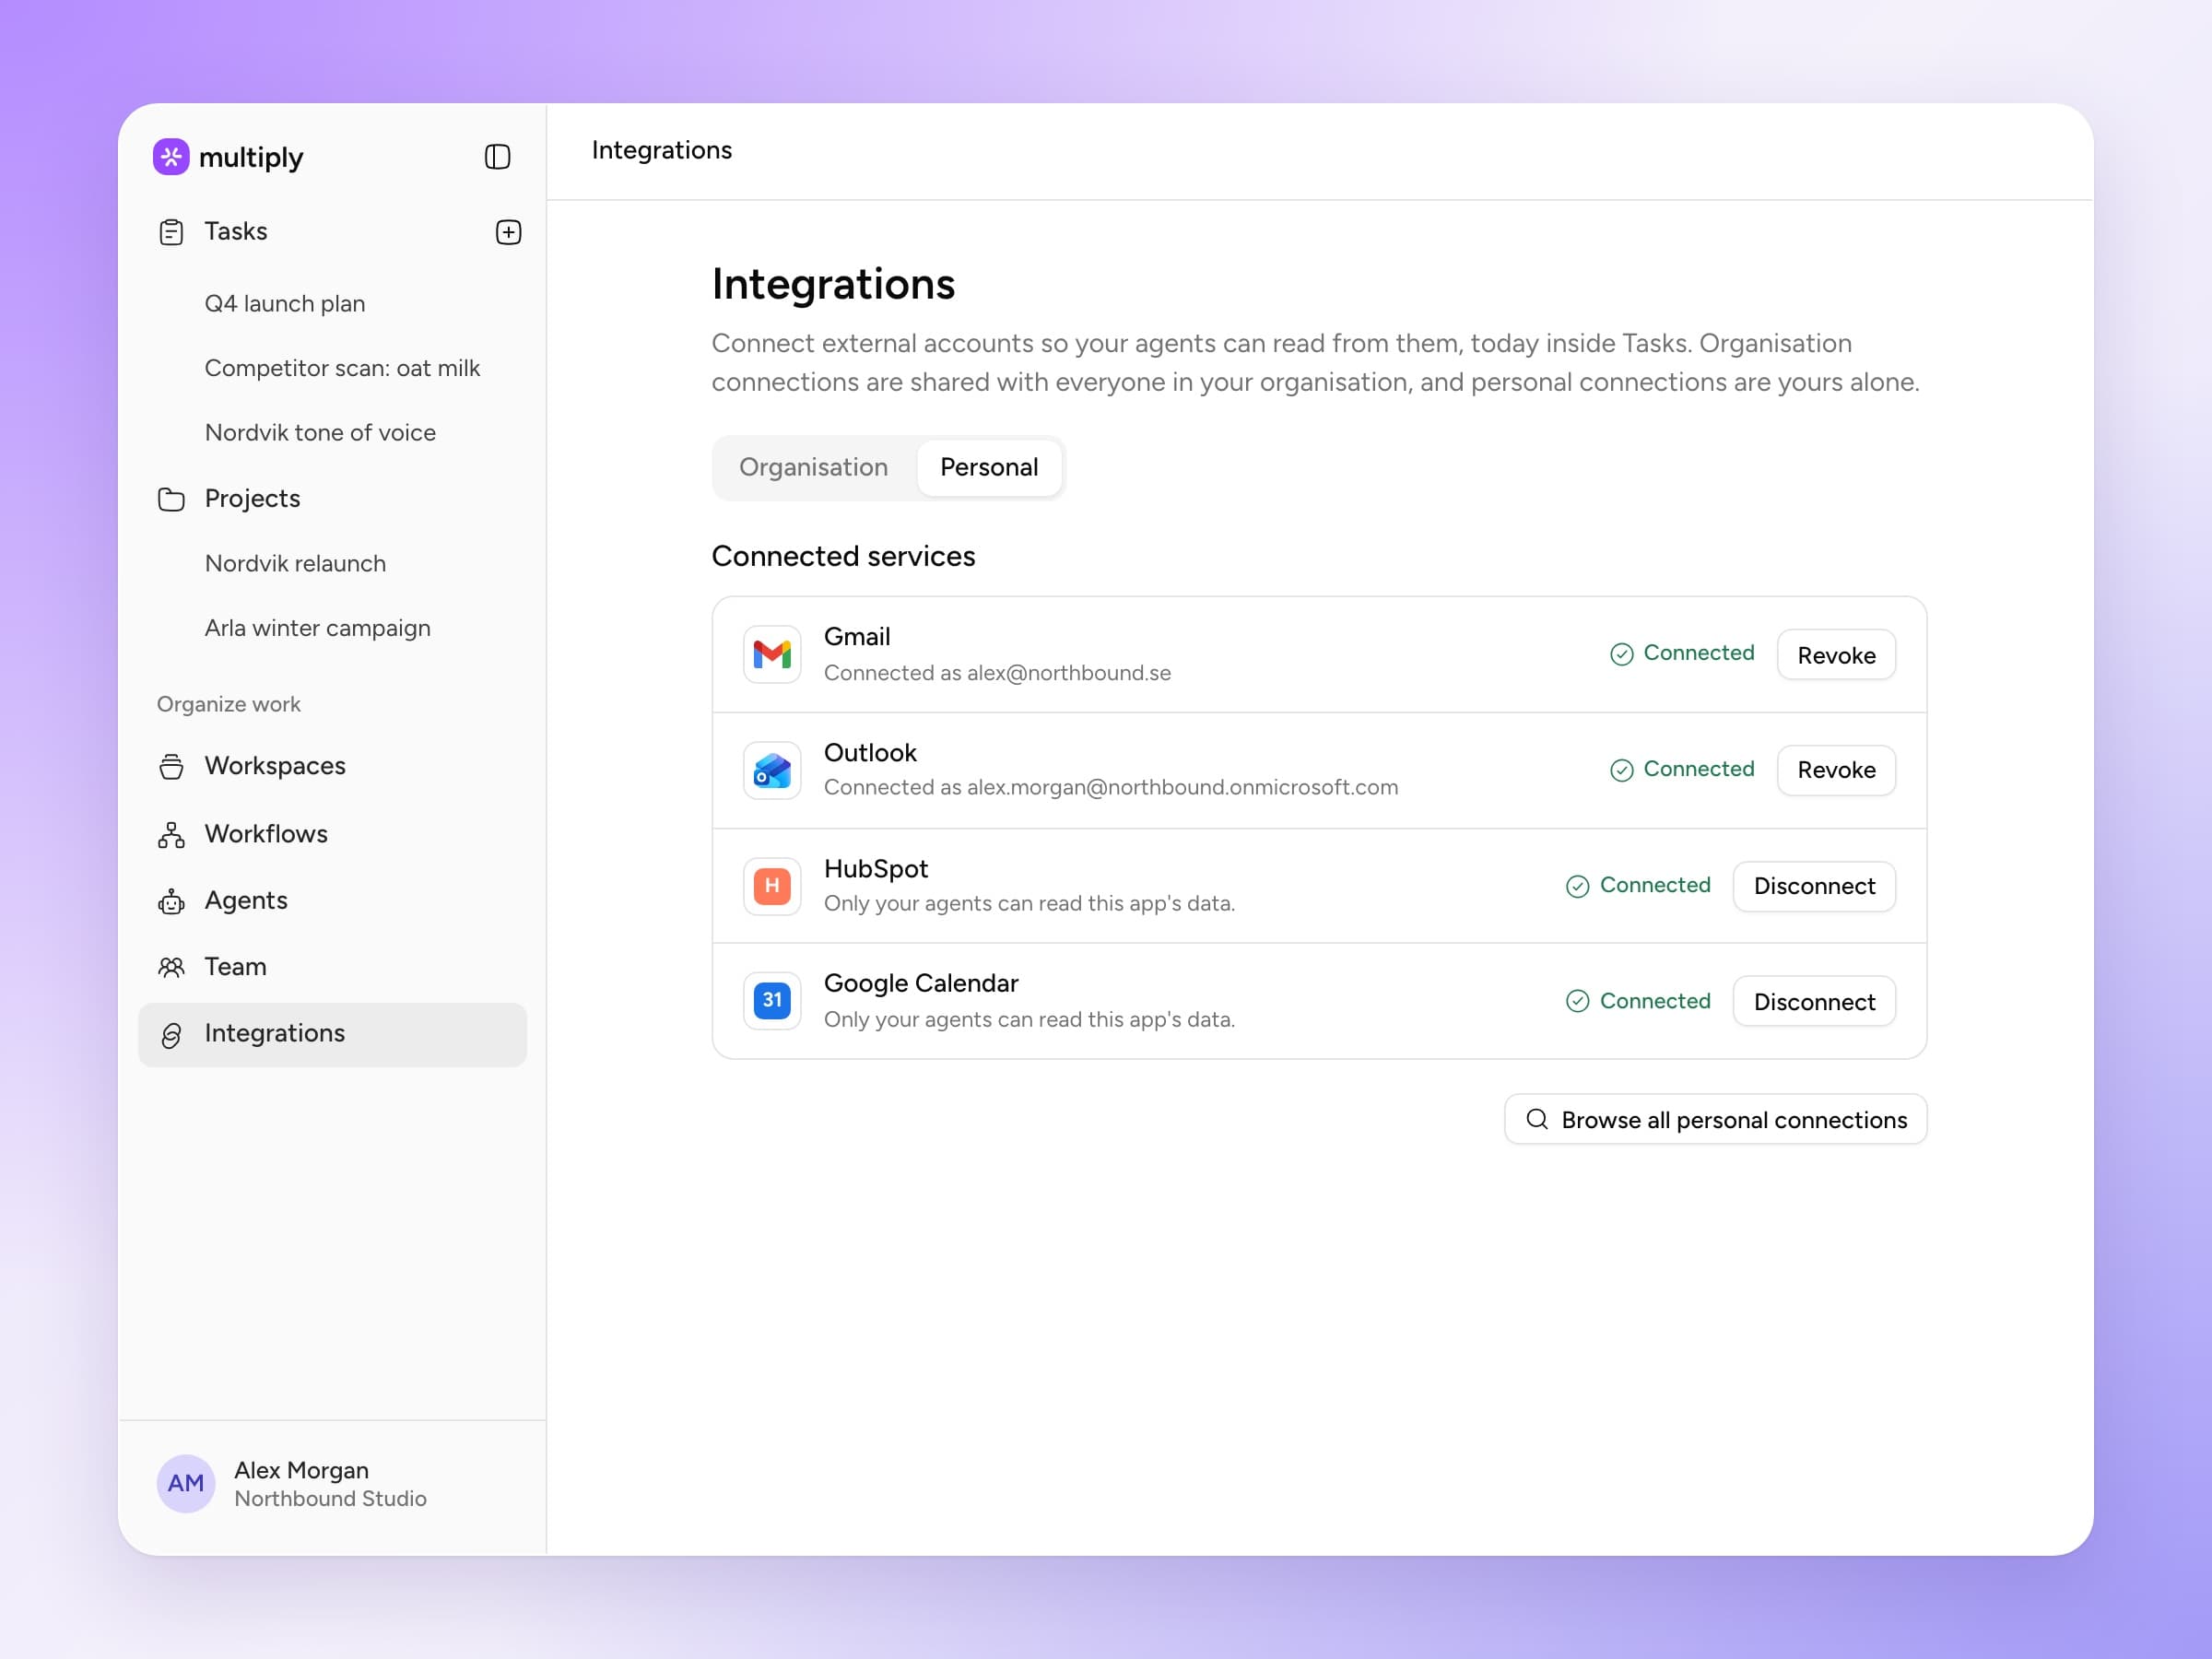Click the Workflows hierarchy icon

point(171,834)
